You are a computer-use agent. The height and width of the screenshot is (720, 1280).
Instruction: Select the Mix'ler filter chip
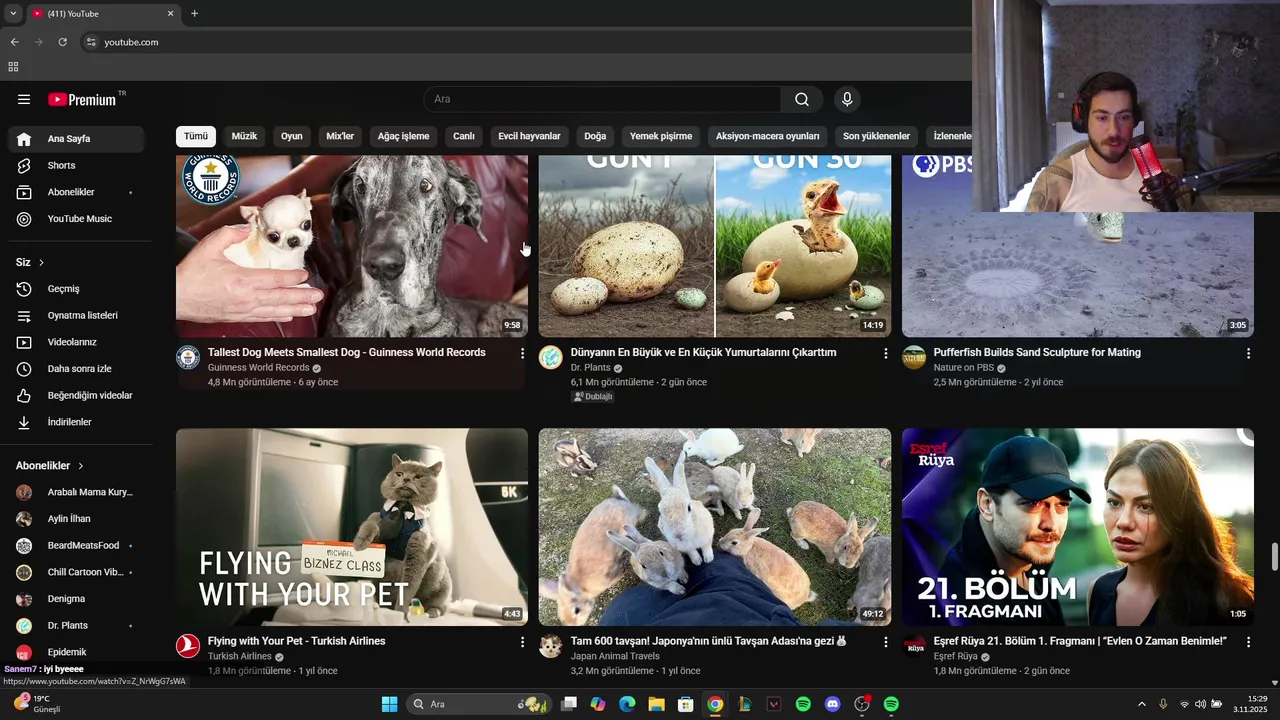340,136
